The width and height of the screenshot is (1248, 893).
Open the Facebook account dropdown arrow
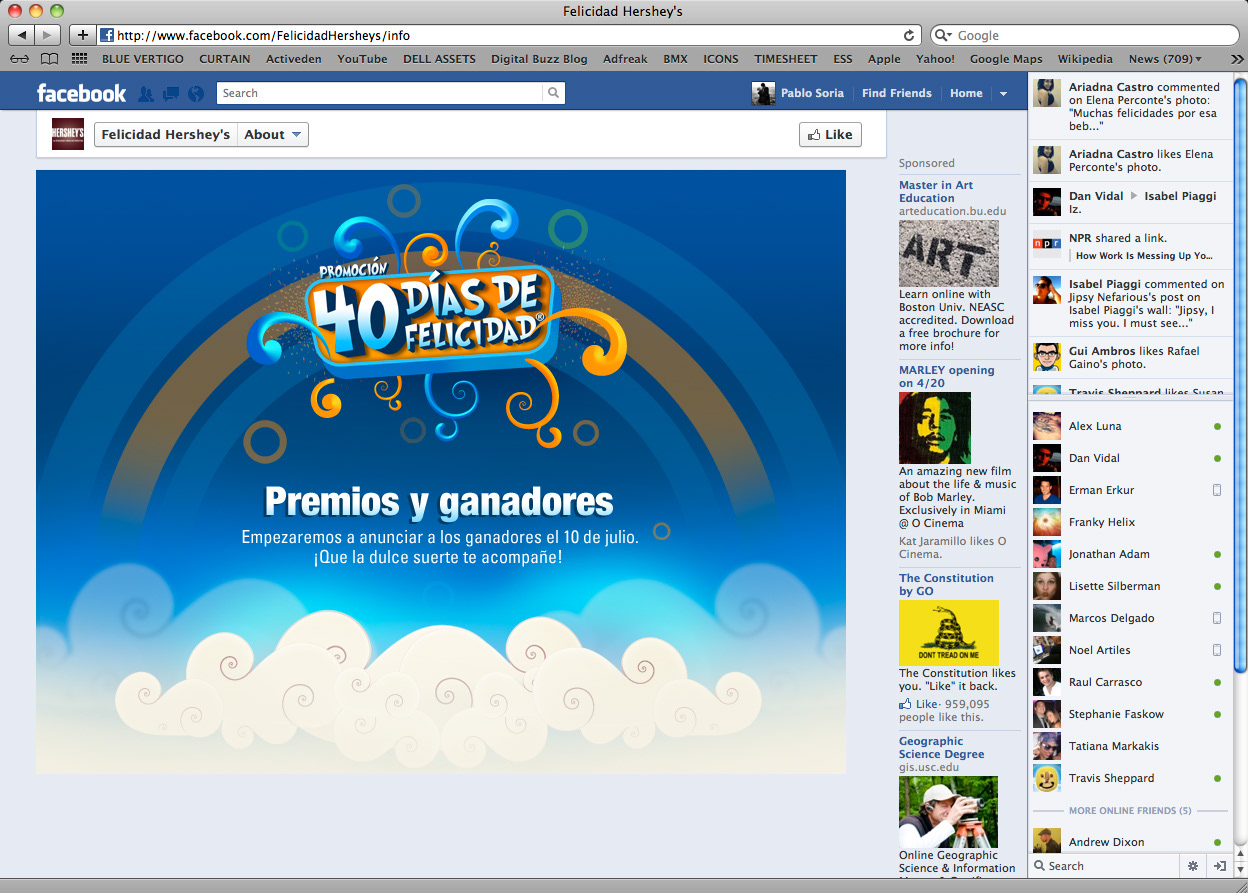pos(1003,93)
